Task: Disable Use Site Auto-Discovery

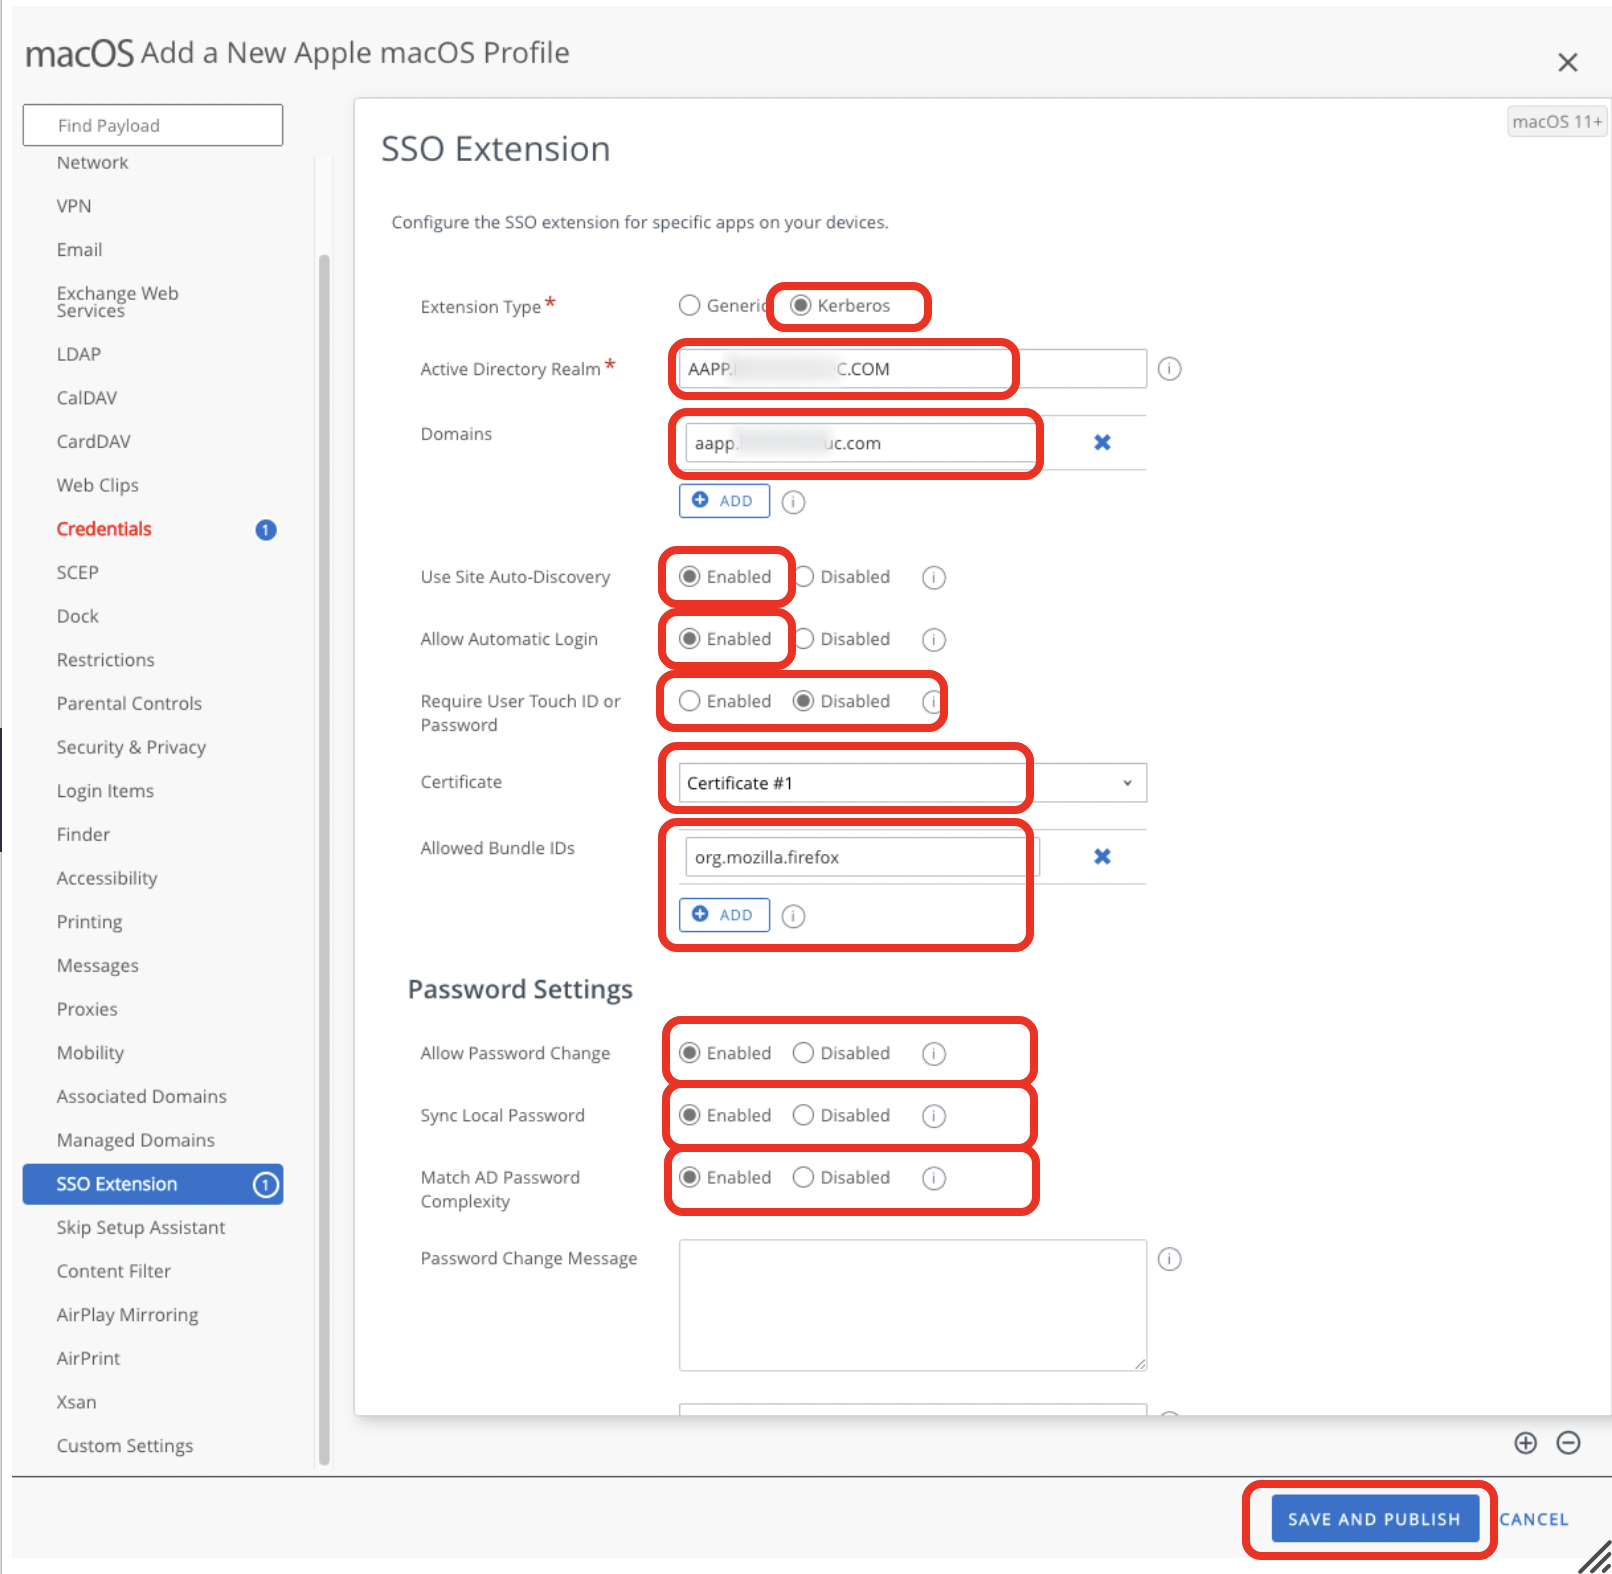Action: (805, 577)
